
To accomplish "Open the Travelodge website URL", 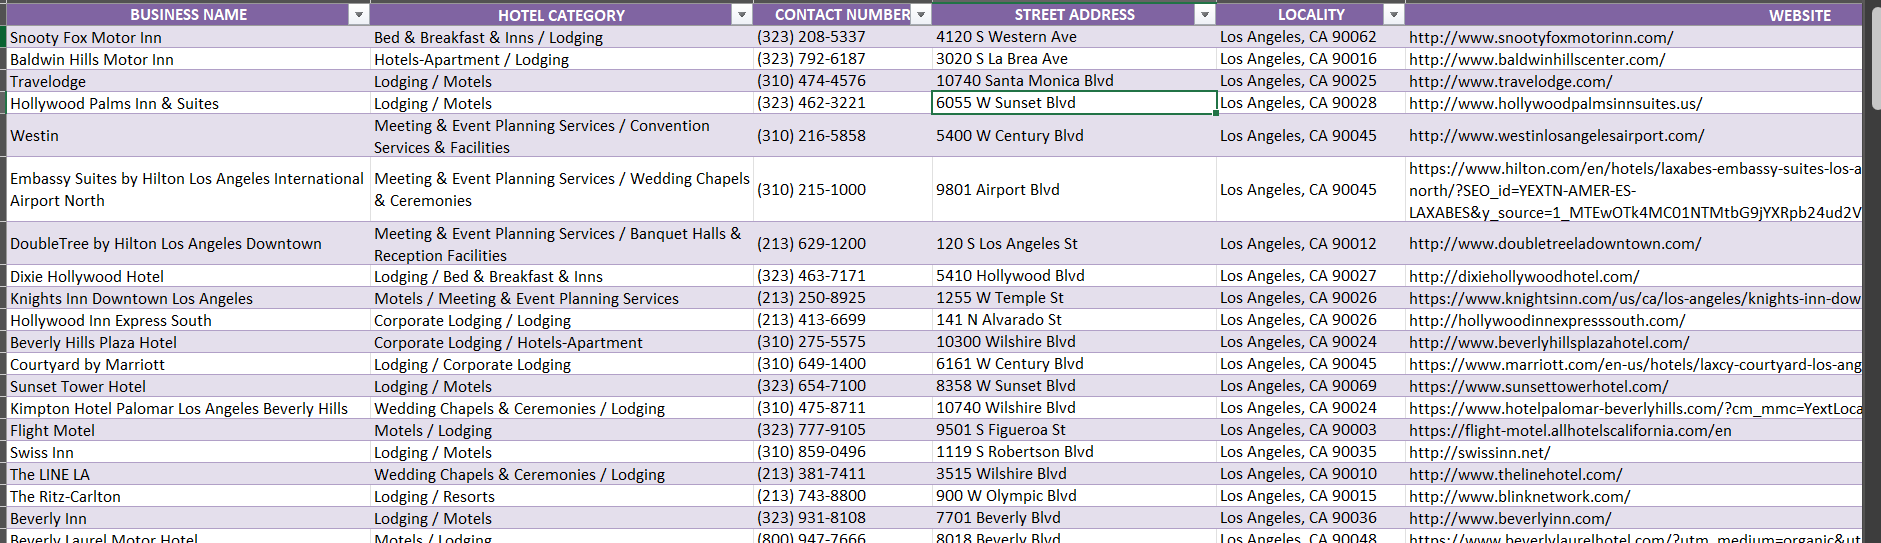I will click(1510, 82).
